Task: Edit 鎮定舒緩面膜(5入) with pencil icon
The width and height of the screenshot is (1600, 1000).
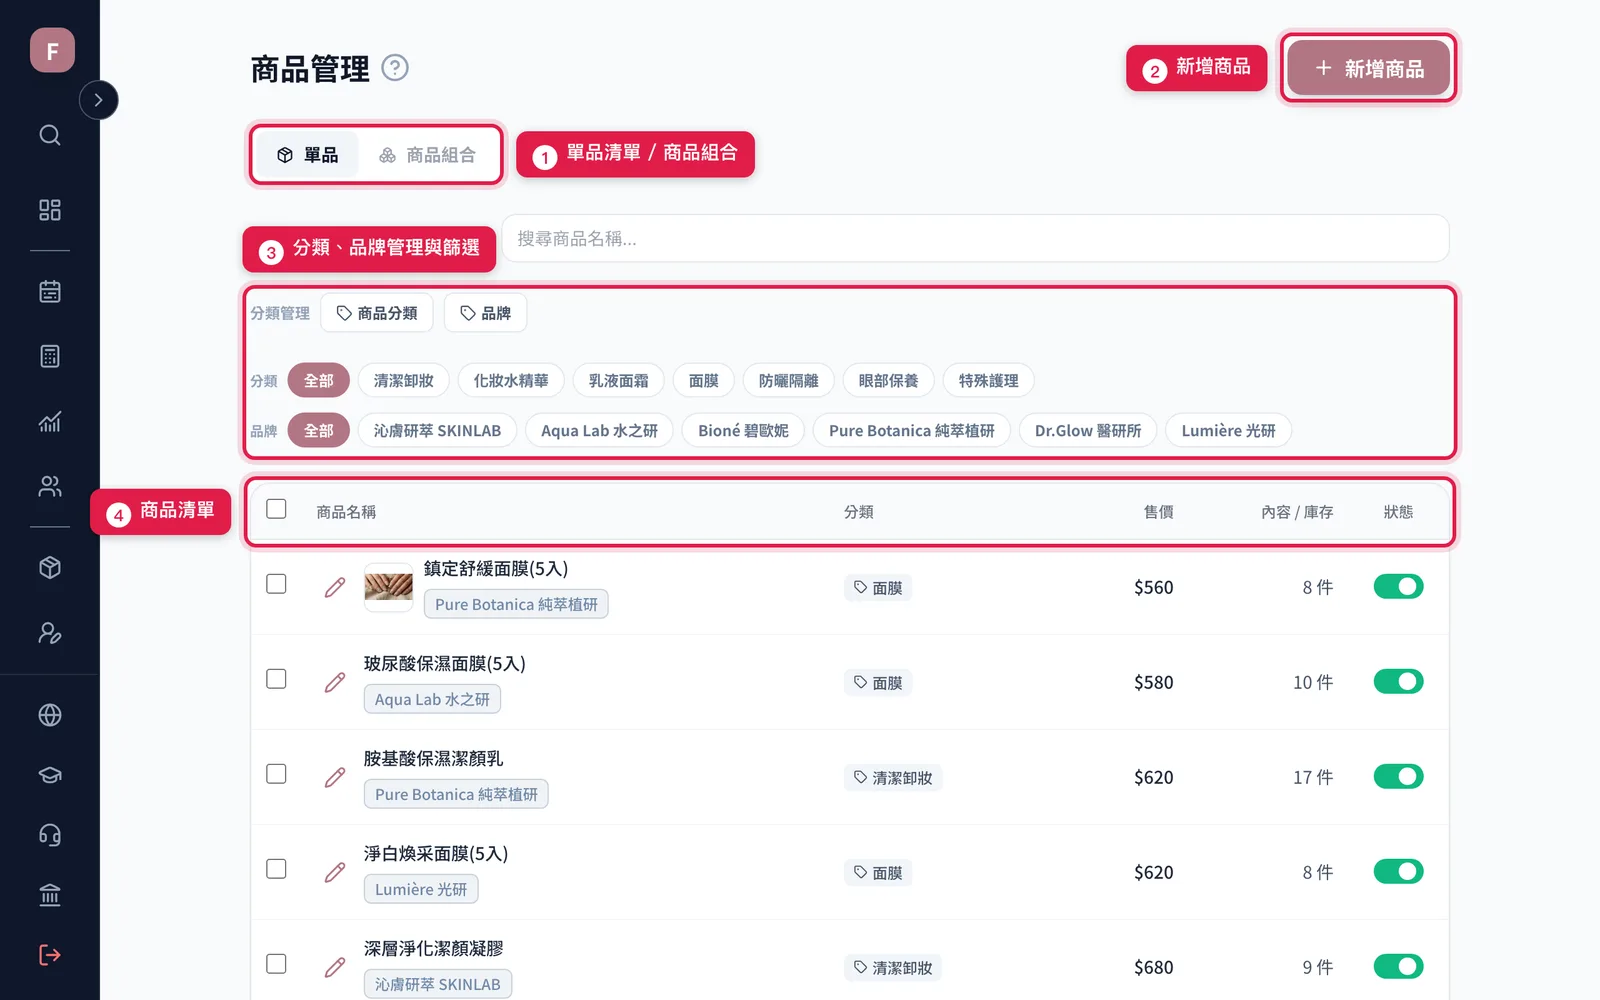Action: coord(335,587)
